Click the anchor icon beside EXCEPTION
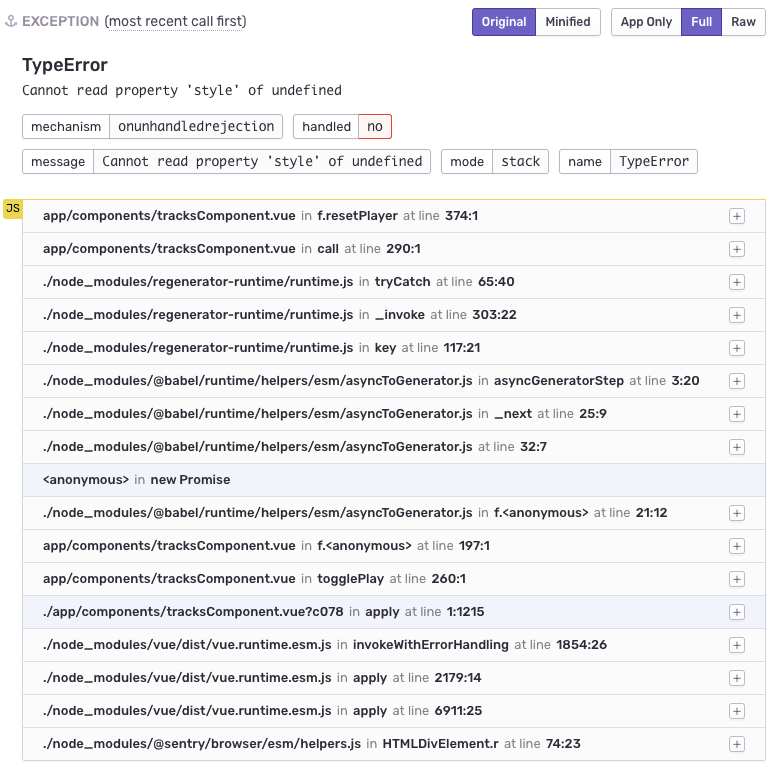783x773 pixels. [x=10, y=21]
